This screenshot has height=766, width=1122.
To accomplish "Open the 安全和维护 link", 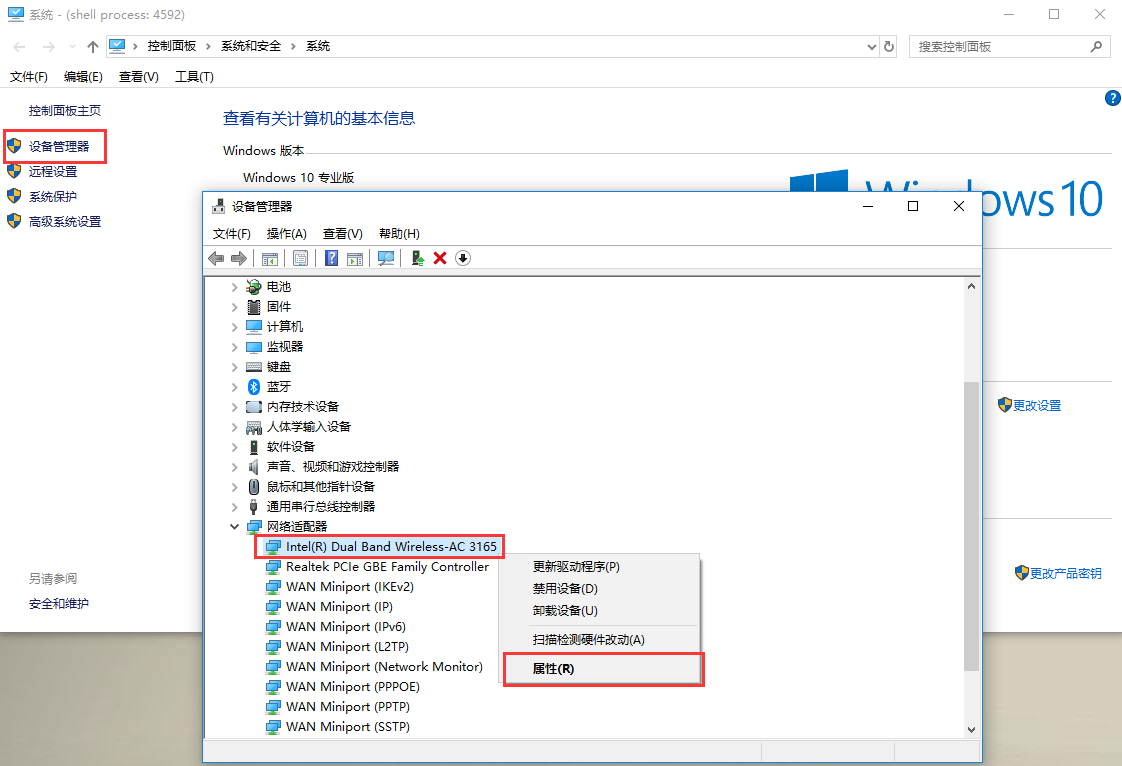I will pos(59,604).
